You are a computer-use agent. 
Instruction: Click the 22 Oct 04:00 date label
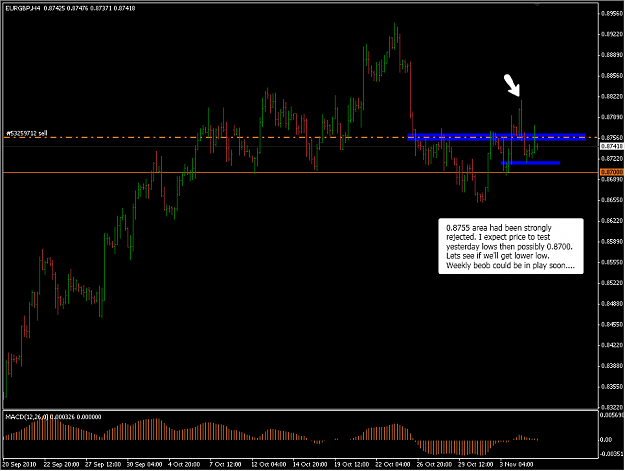tap(393, 465)
